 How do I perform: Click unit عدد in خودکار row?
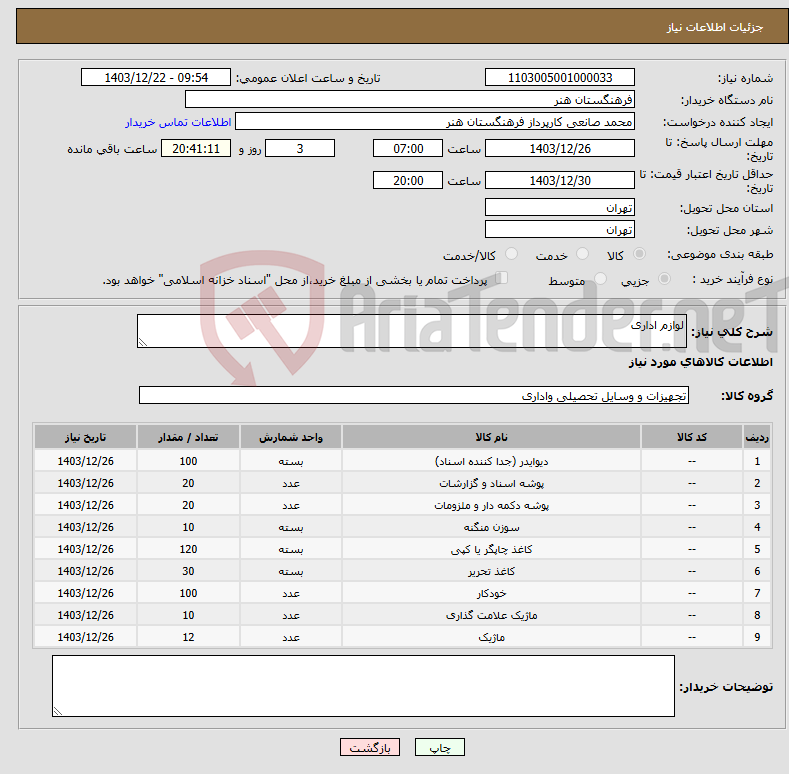(x=291, y=593)
